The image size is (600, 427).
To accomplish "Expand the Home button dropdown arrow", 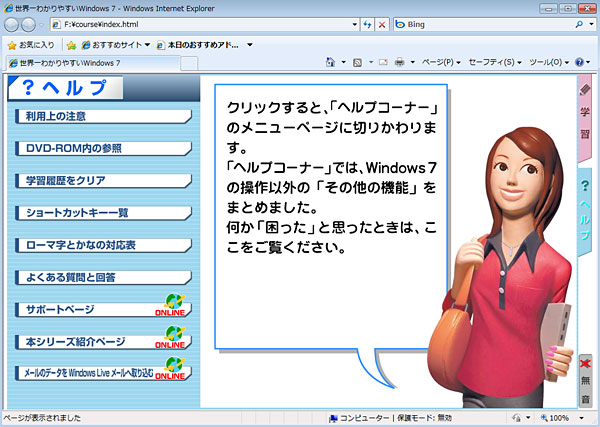I will coord(343,62).
